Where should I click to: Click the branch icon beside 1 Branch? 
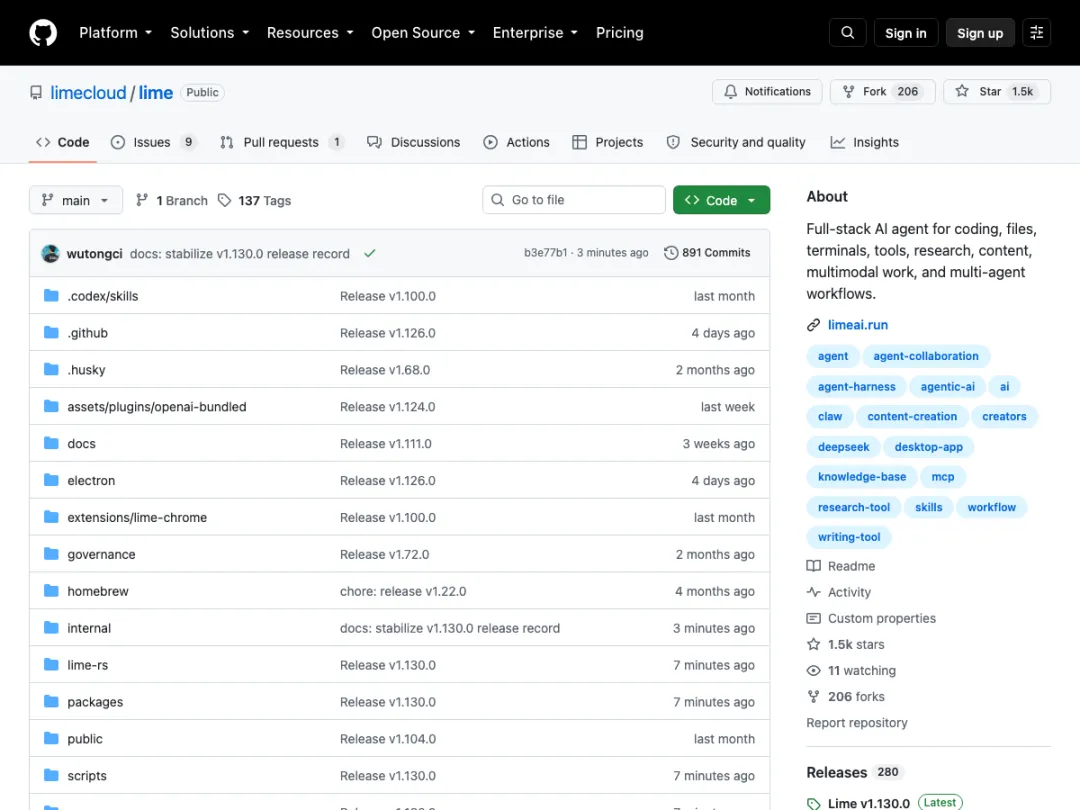pos(142,200)
